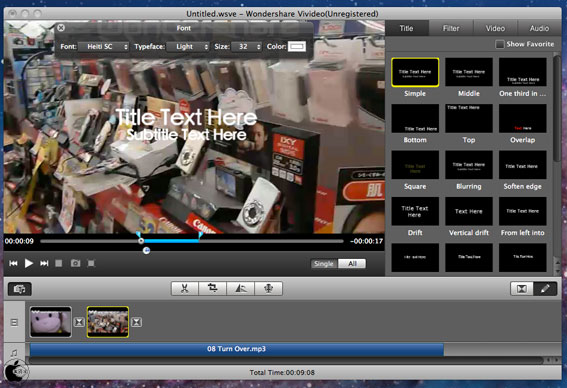Open the transitions panel icon
The width and height of the screenshot is (567, 388).
coord(521,289)
